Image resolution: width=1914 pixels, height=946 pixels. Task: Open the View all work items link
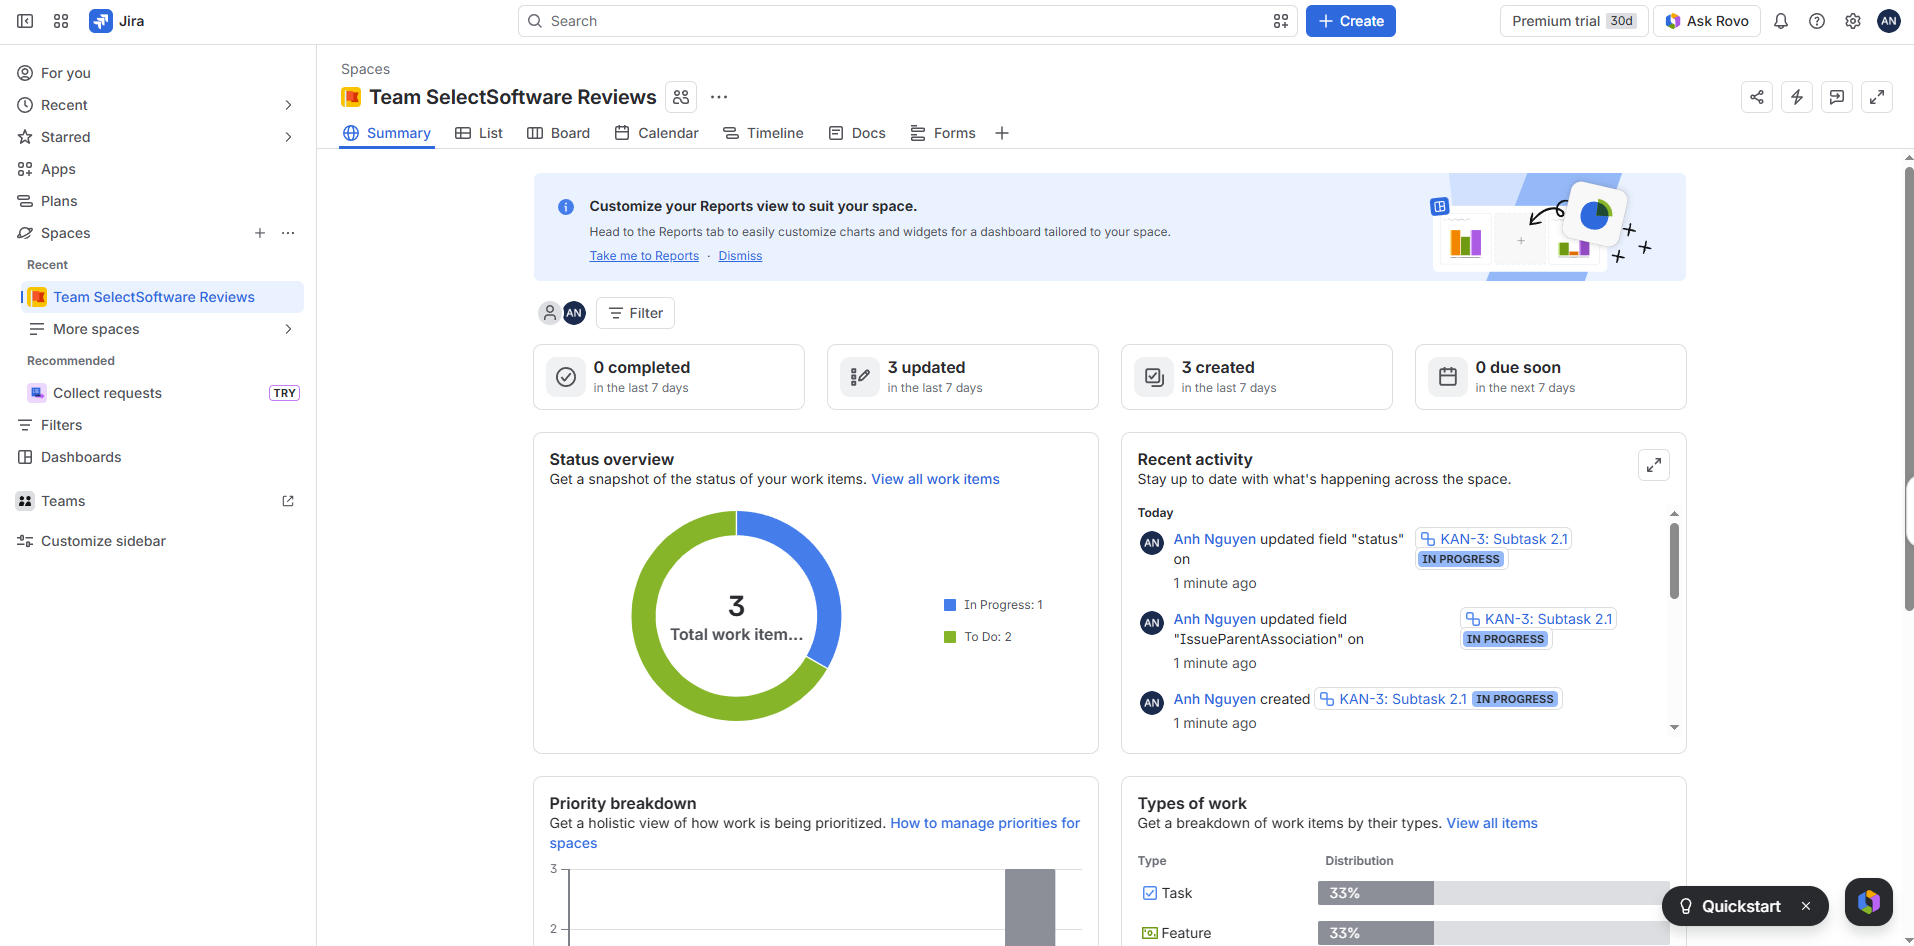pos(935,479)
